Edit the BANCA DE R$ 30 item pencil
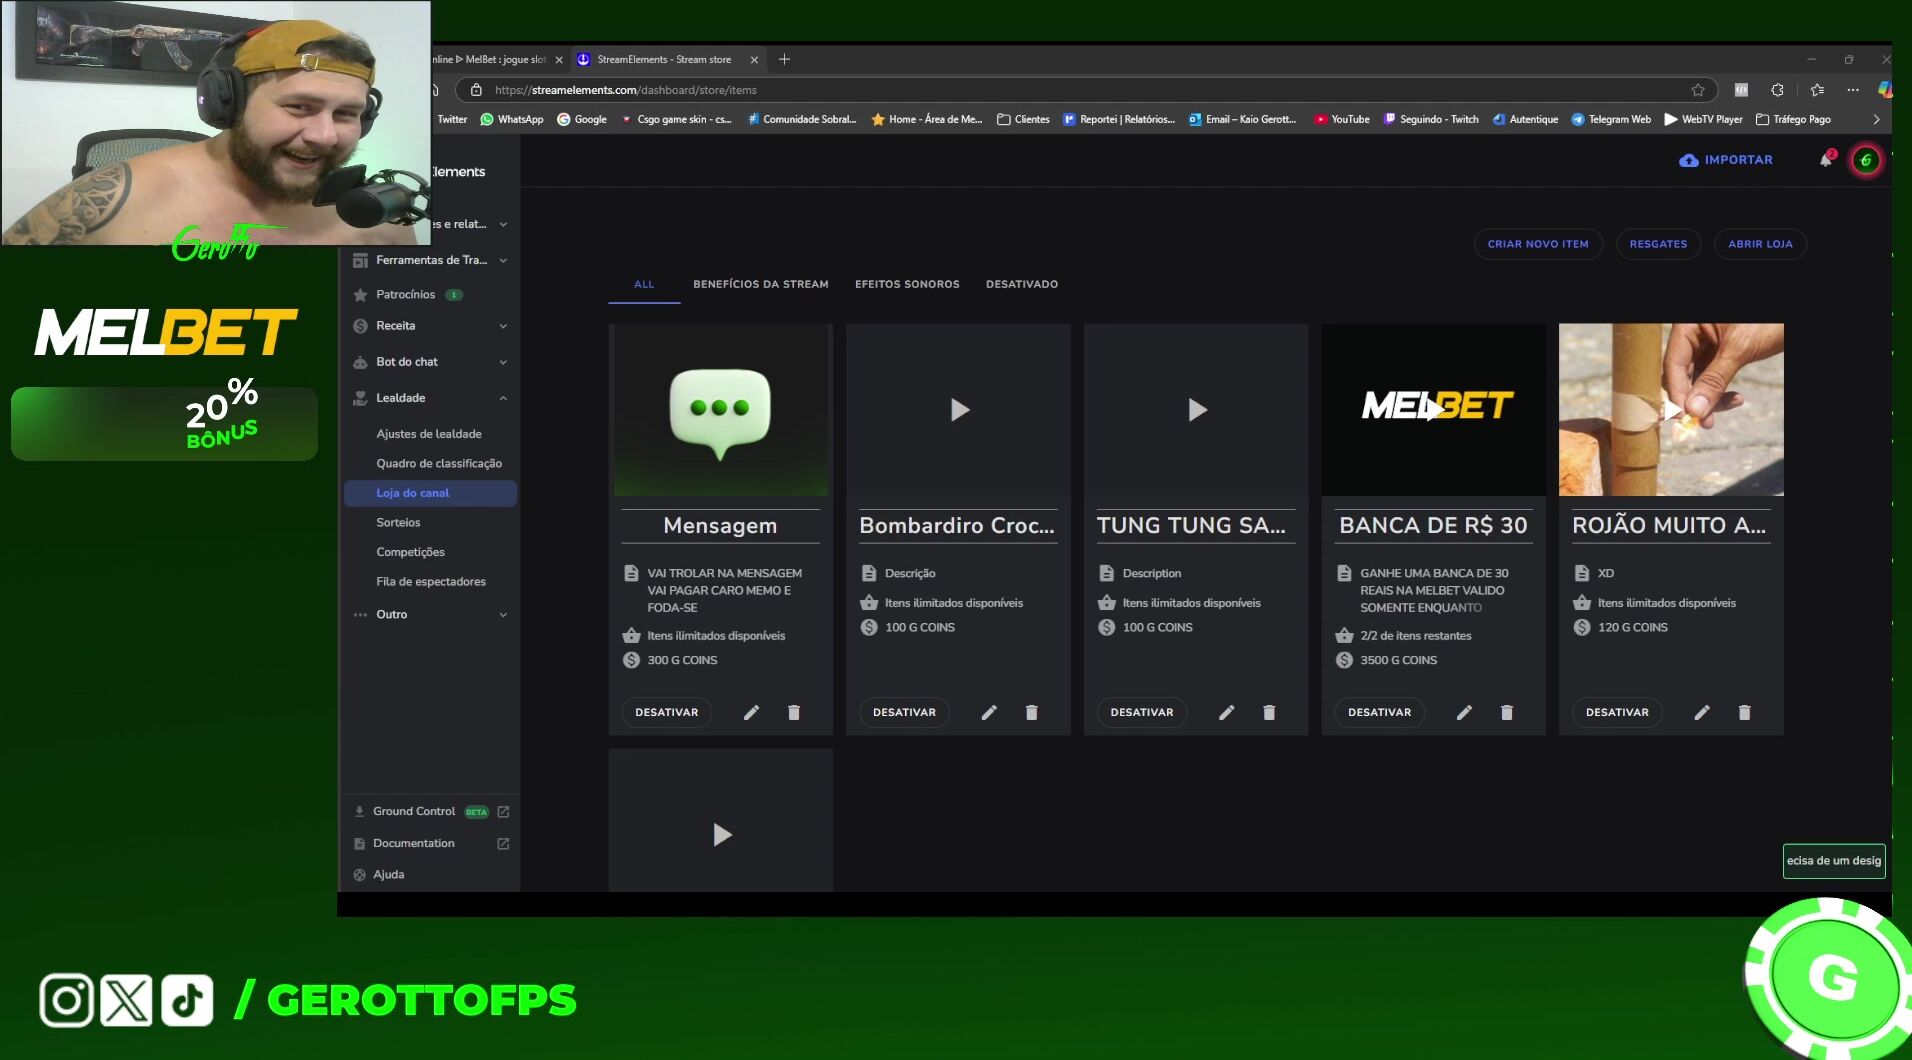Image resolution: width=1912 pixels, height=1060 pixels. (x=1464, y=712)
